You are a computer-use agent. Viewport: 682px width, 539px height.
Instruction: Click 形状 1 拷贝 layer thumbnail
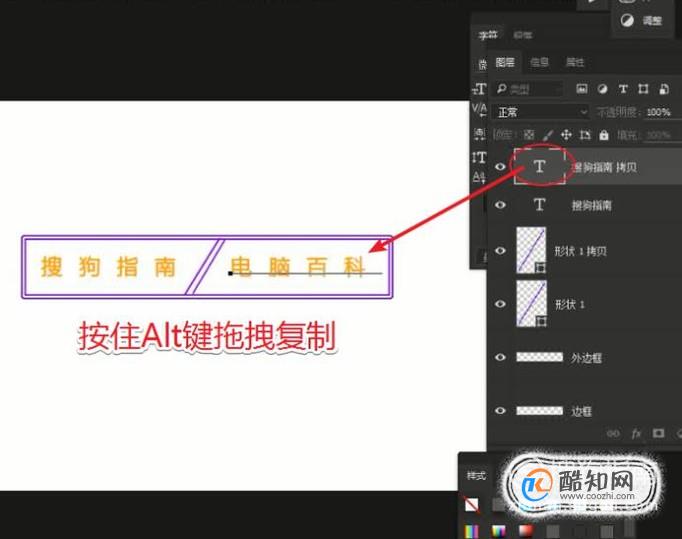tap(531, 250)
